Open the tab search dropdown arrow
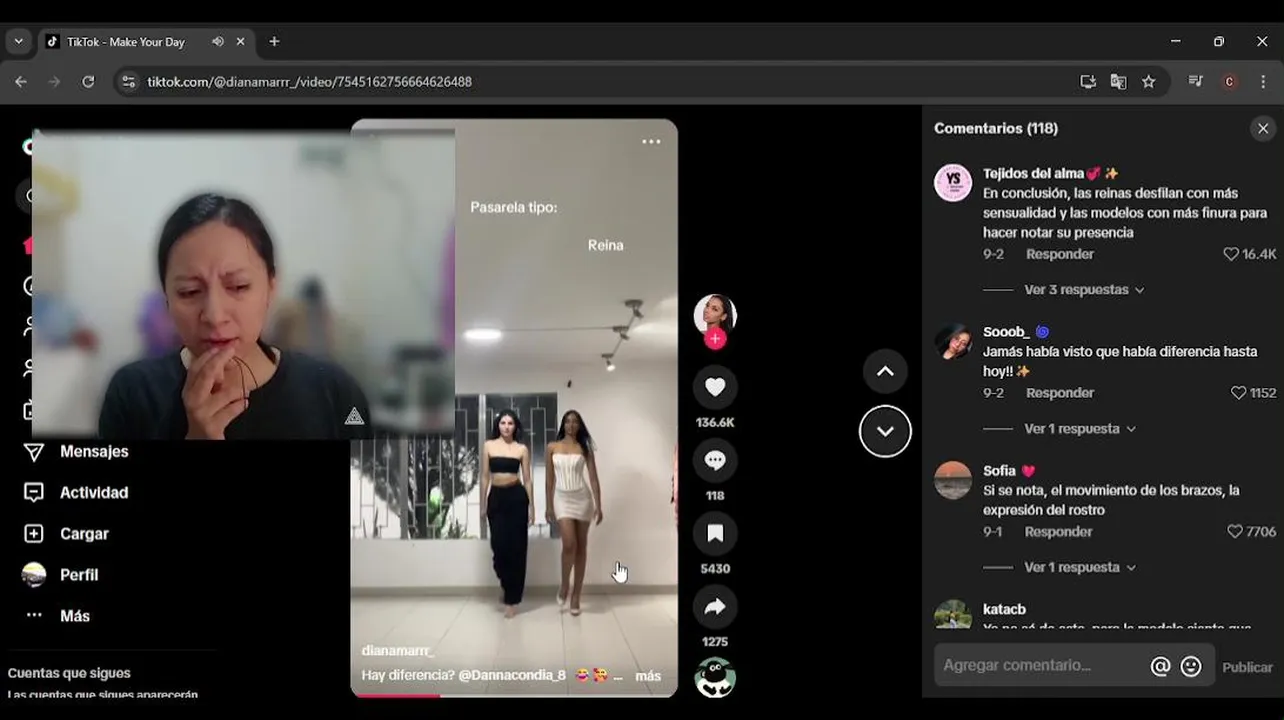Viewport: 1284px width, 720px height. (x=18, y=42)
